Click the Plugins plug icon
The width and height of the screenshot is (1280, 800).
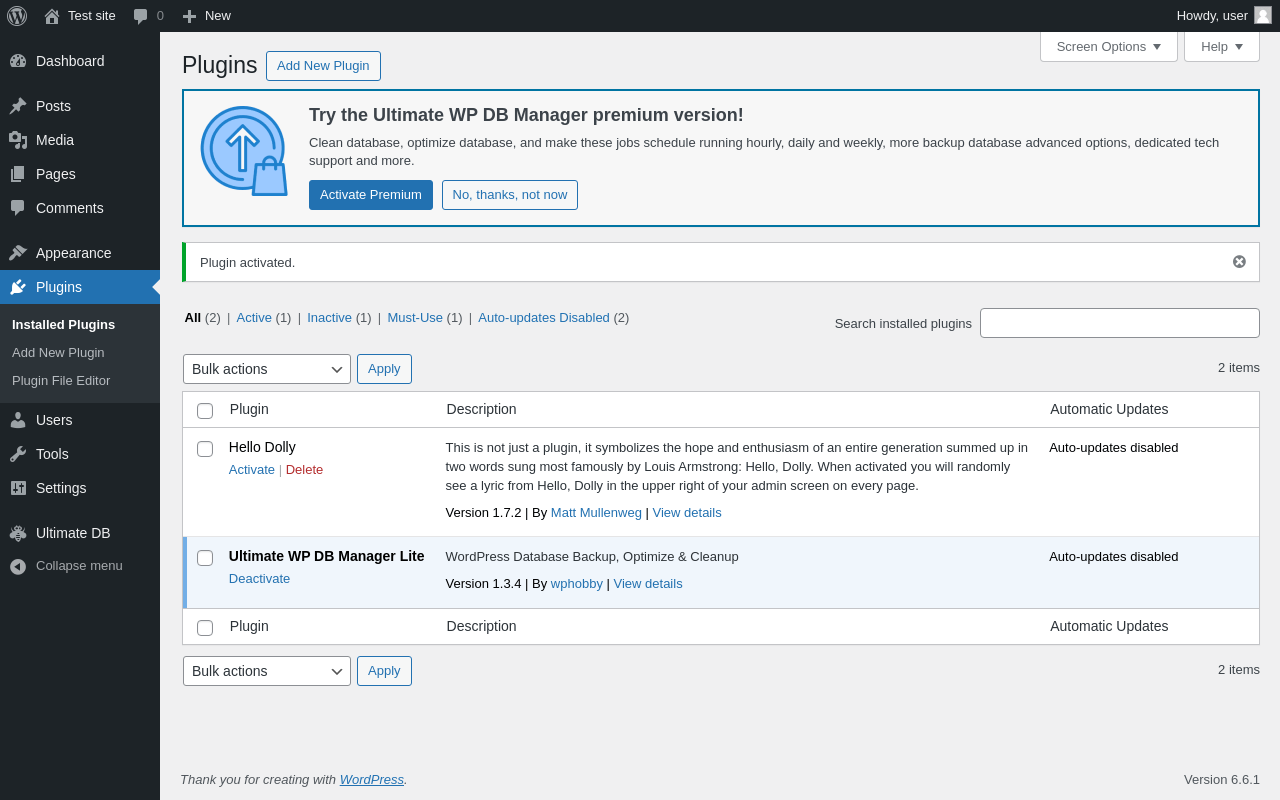point(18,287)
